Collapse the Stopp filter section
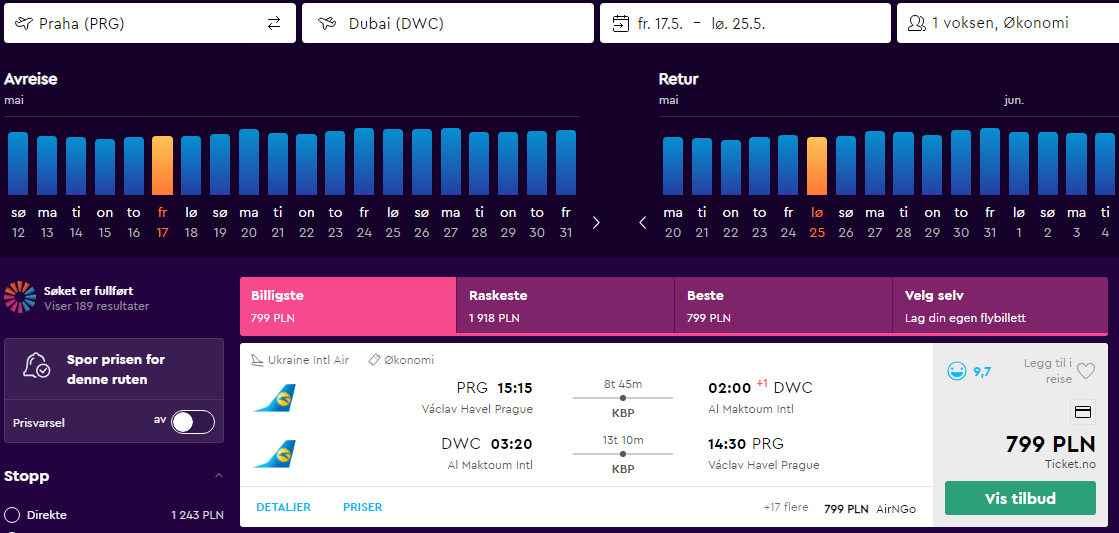This screenshot has width=1119, height=533. 219,476
